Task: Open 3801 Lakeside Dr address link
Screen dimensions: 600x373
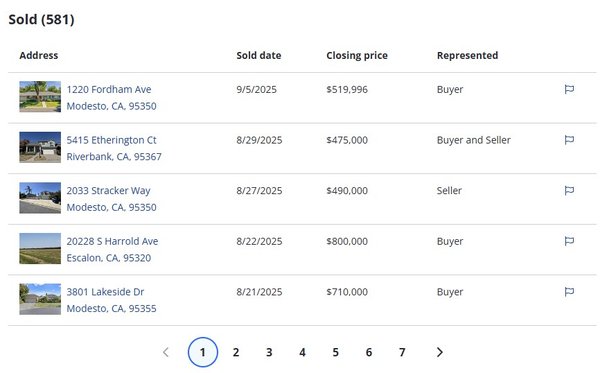Action: 105,292
